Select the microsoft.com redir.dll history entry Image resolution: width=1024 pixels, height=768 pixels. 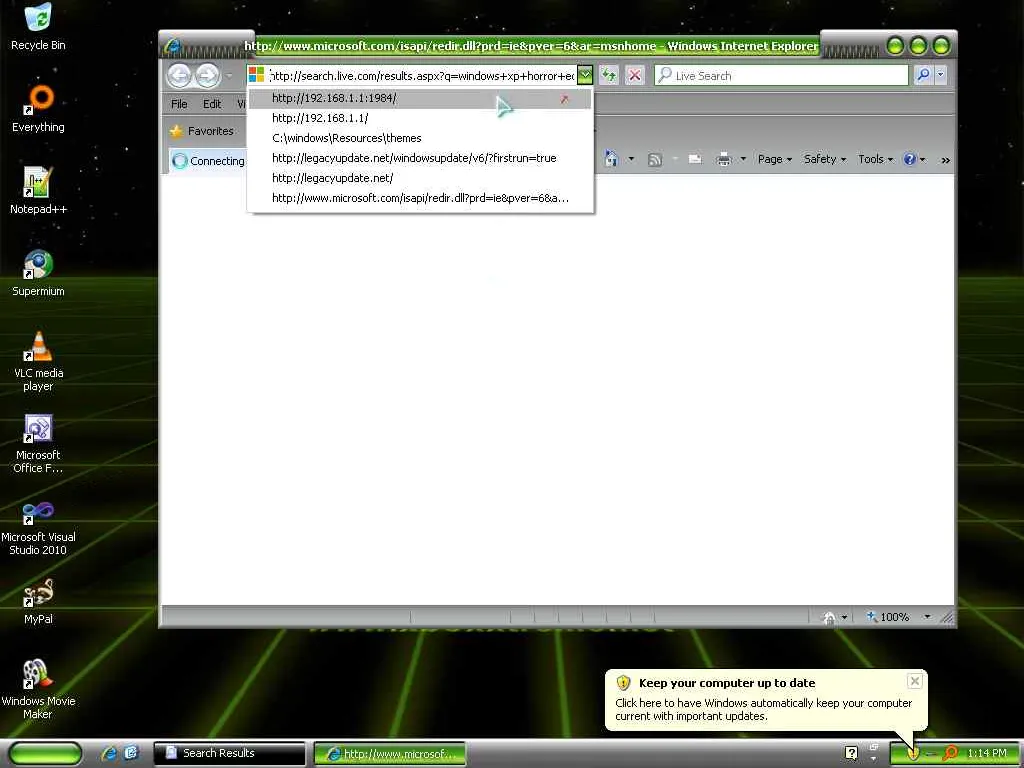[x=419, y=198]
